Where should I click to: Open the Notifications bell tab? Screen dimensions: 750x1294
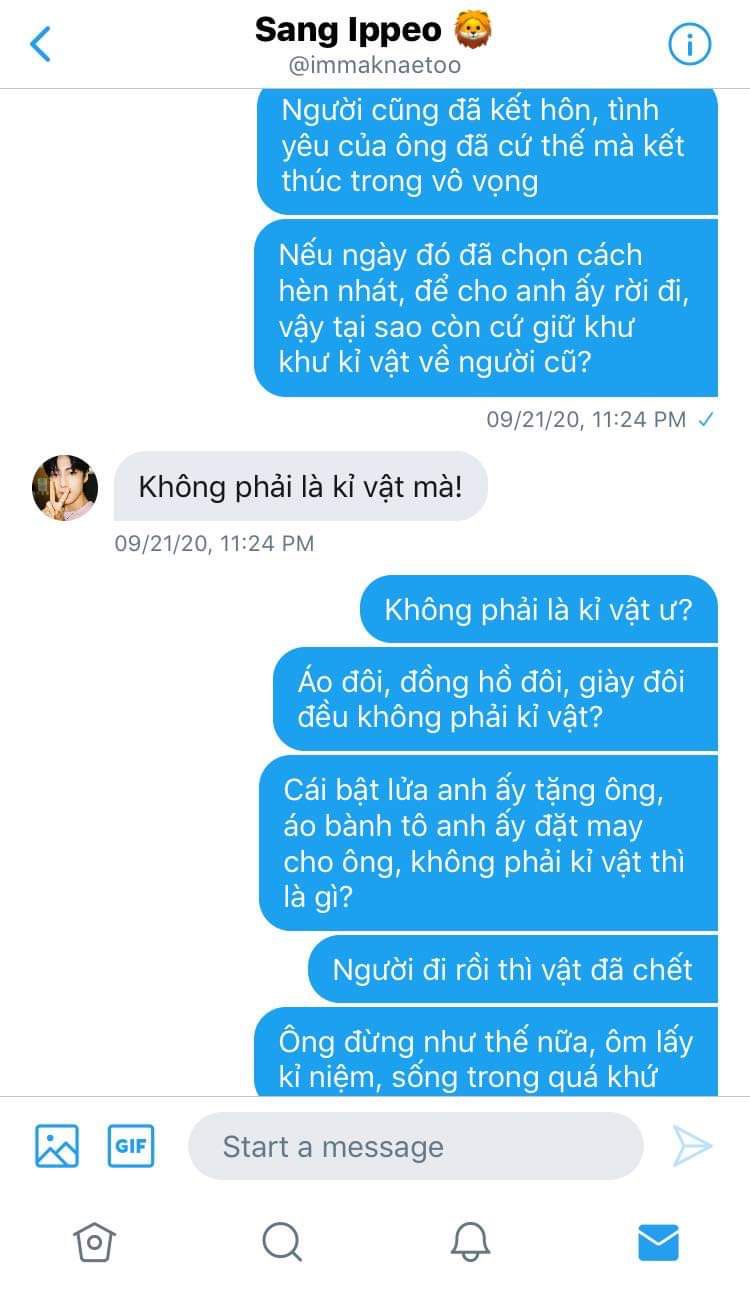470,1242
